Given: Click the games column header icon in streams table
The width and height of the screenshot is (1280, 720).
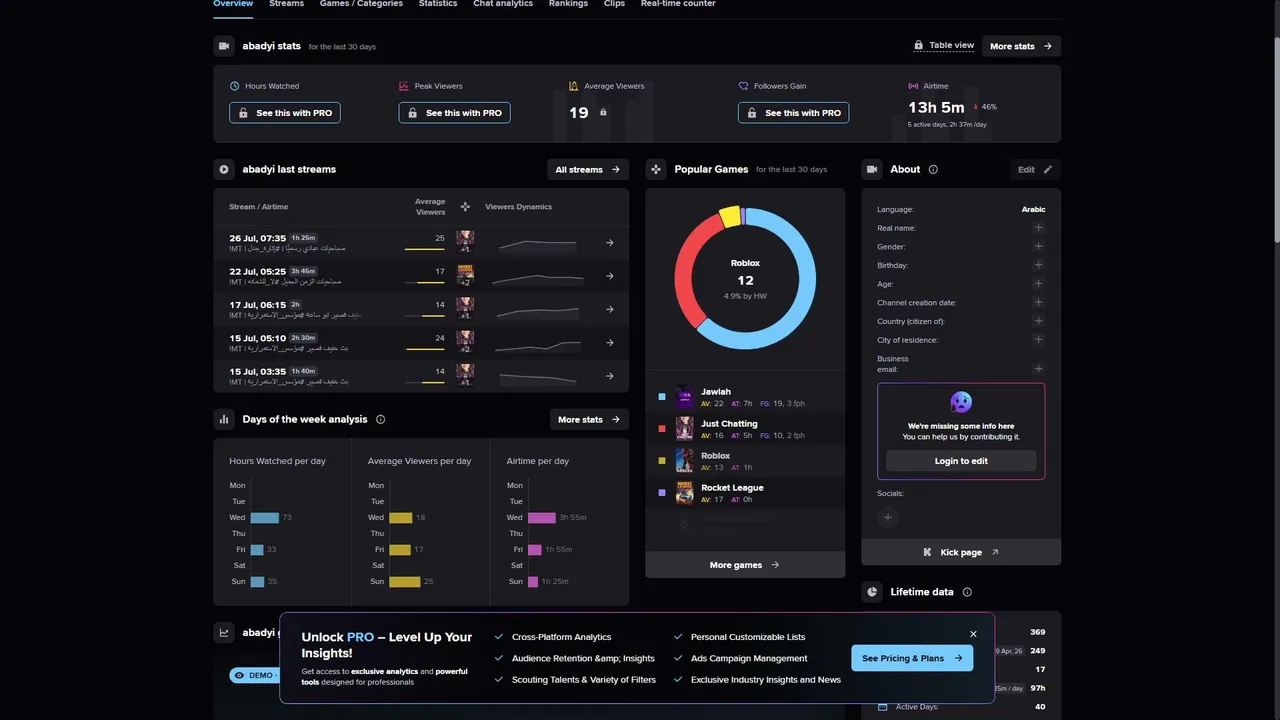Looking at the screenshot, I should 465,207.
